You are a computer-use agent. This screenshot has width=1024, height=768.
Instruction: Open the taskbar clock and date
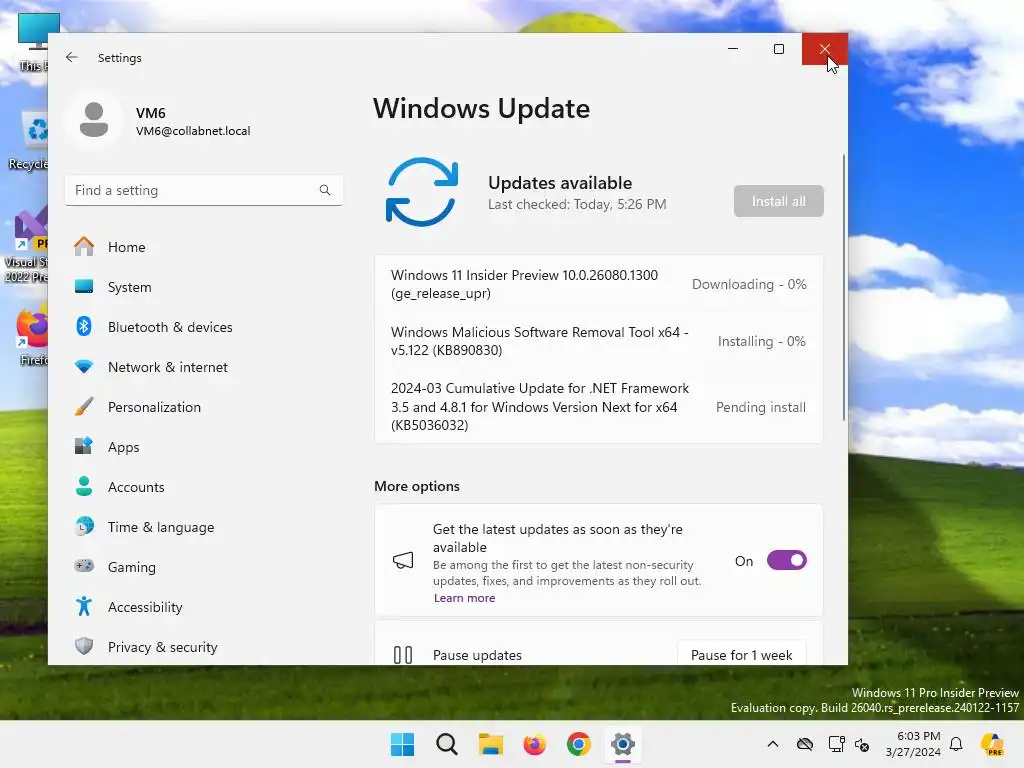913,744
